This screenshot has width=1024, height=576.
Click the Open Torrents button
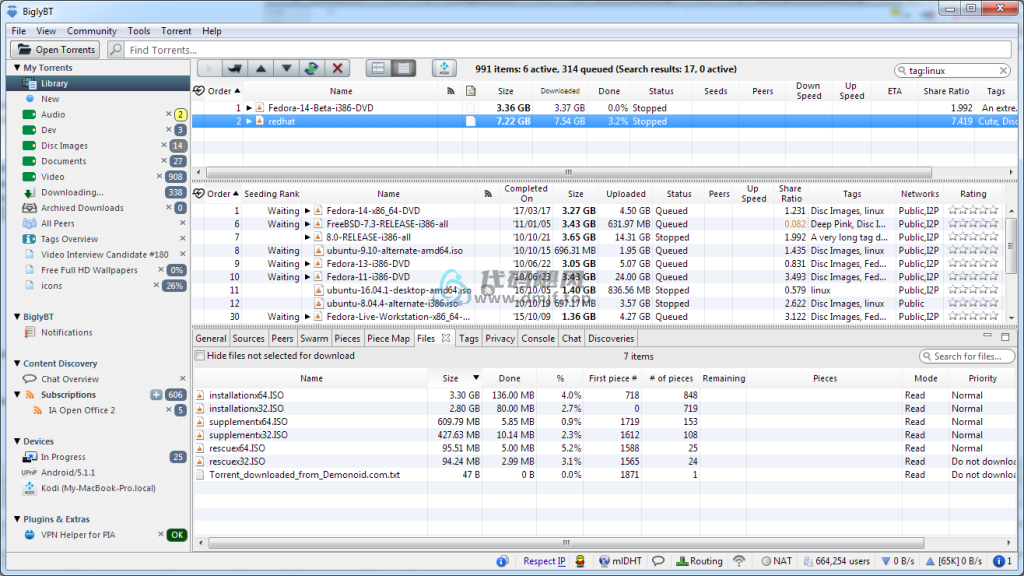56,50
